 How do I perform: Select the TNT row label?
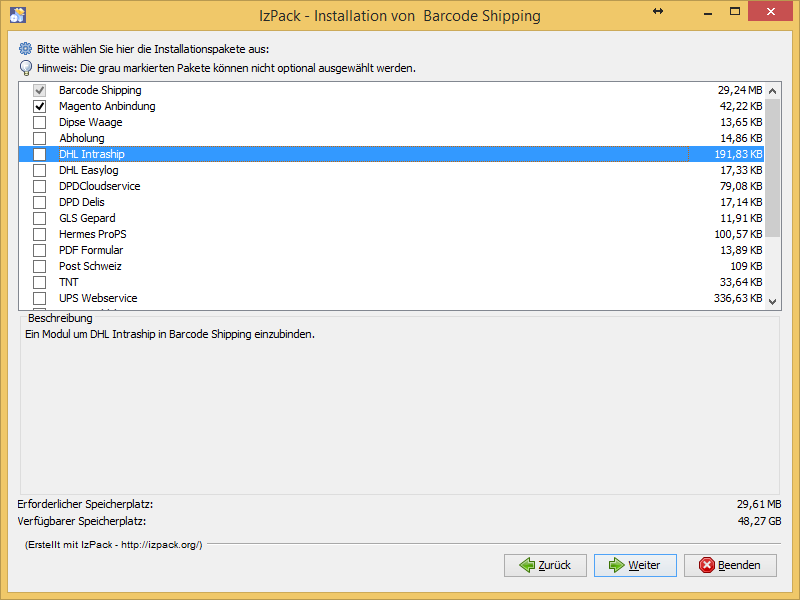(x=69, y=282)
